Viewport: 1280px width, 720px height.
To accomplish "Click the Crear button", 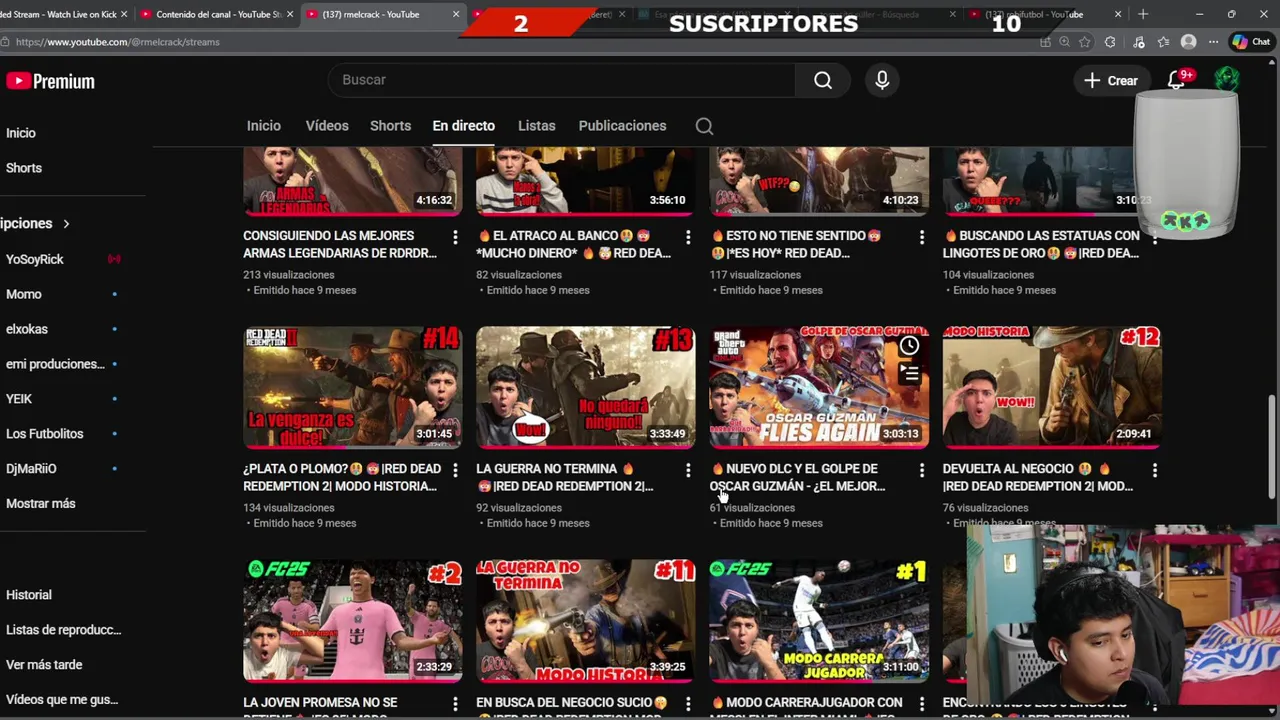I will pos(1111,80).
